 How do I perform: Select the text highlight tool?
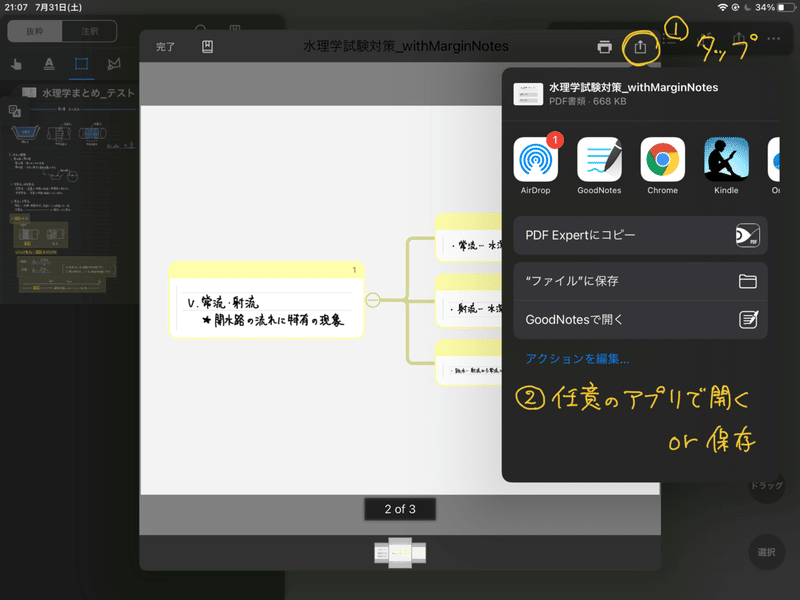[48, 63]
